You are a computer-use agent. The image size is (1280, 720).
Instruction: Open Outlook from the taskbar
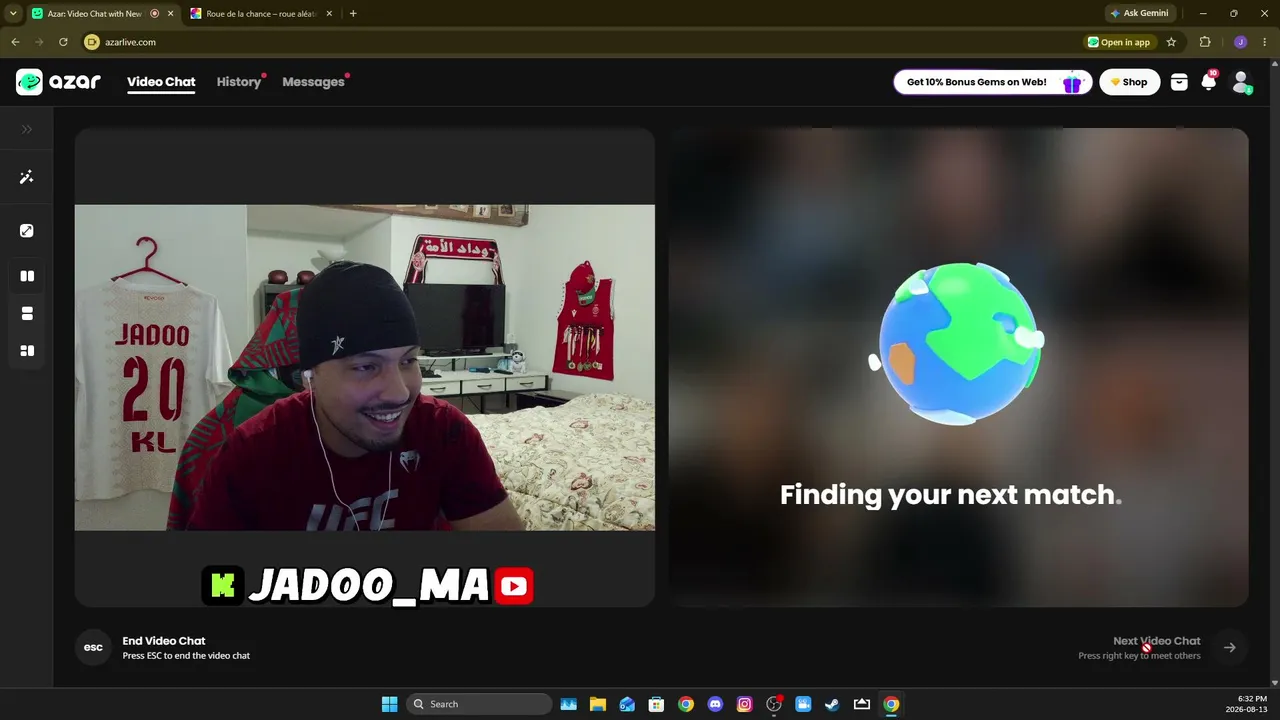627,704
